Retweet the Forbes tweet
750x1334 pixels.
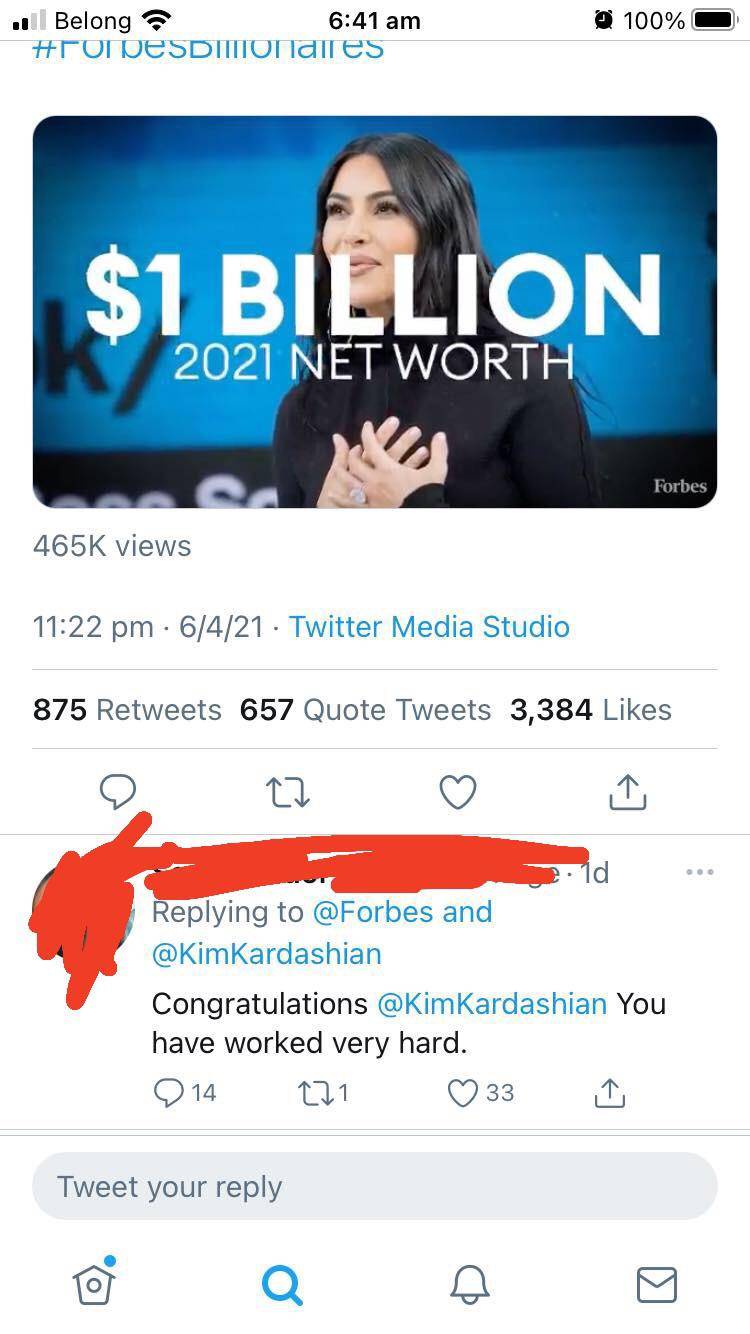pos(288,792)
